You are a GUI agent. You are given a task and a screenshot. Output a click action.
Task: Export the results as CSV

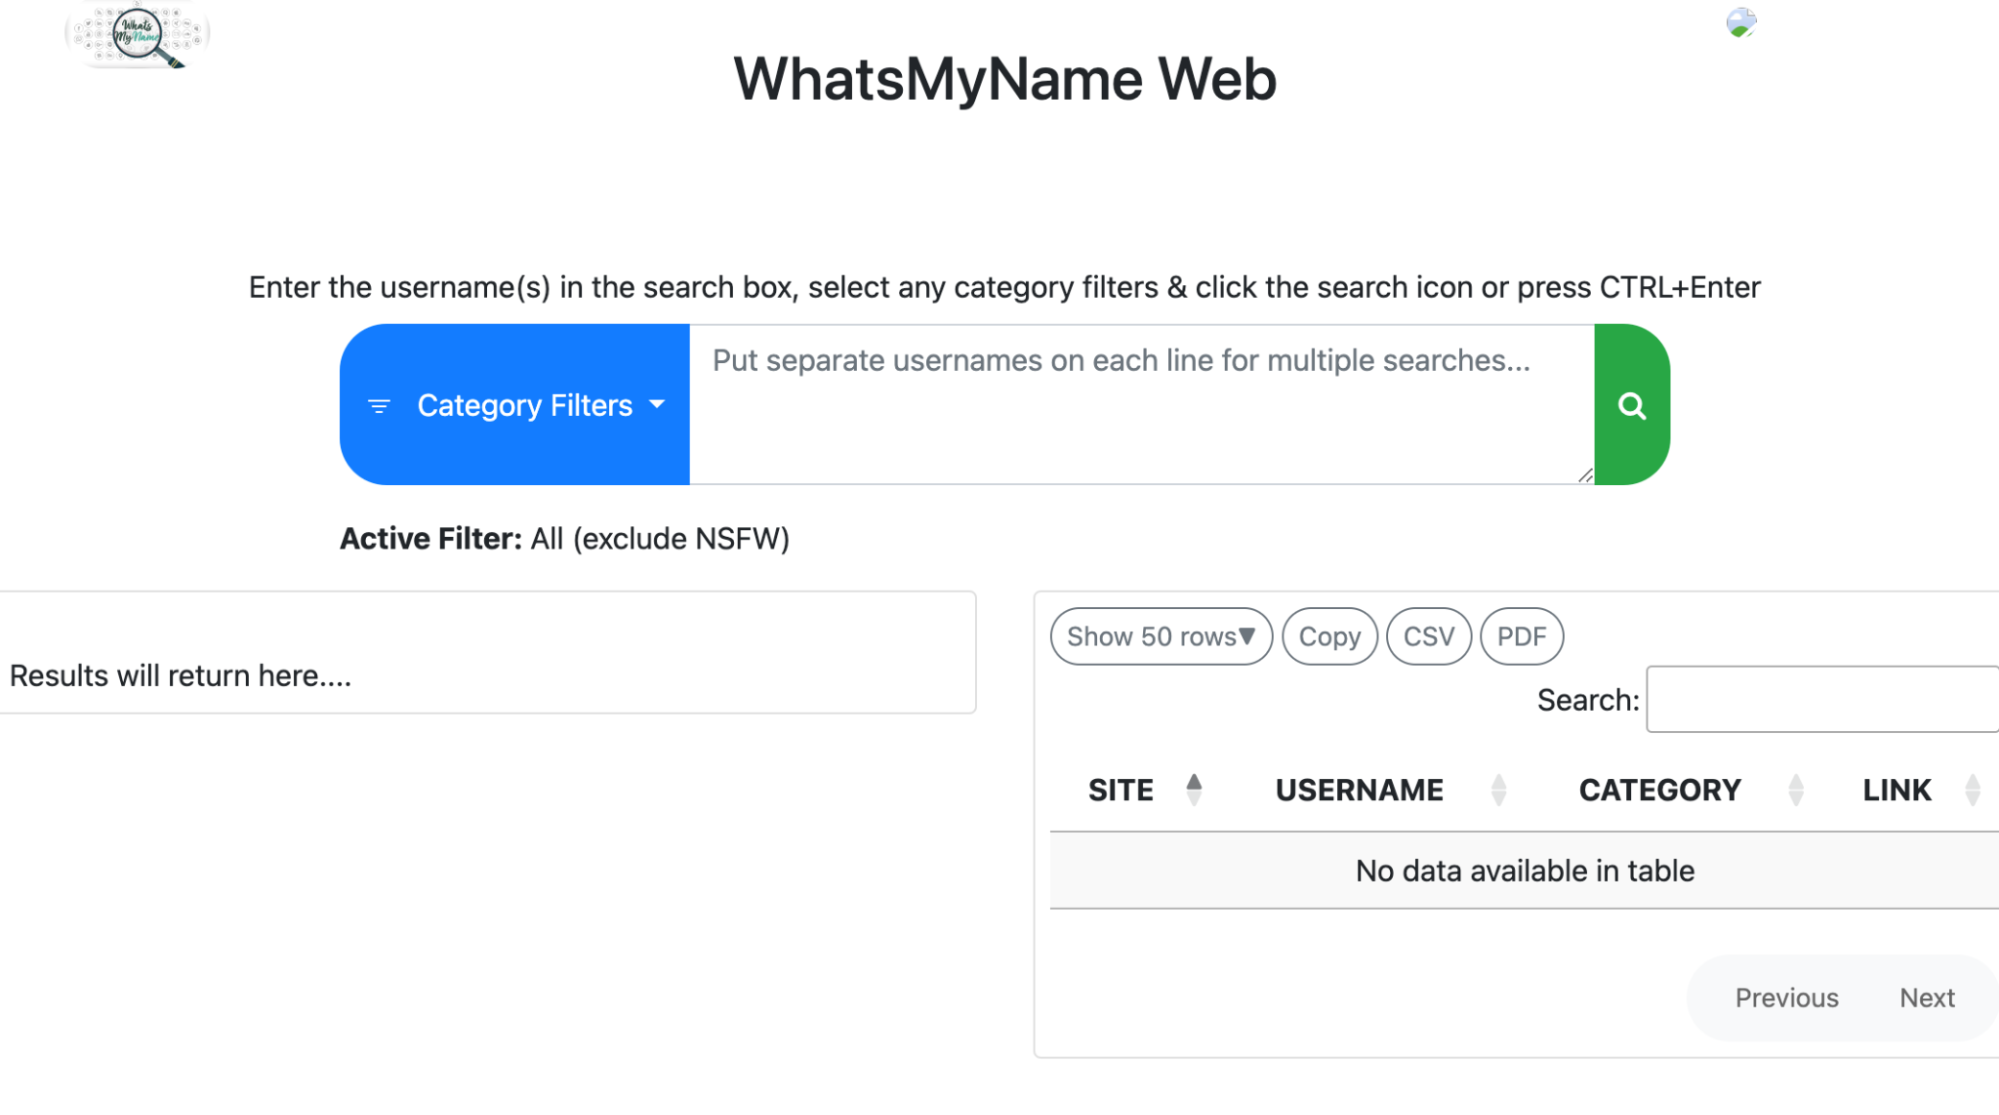pos(1428,636)
